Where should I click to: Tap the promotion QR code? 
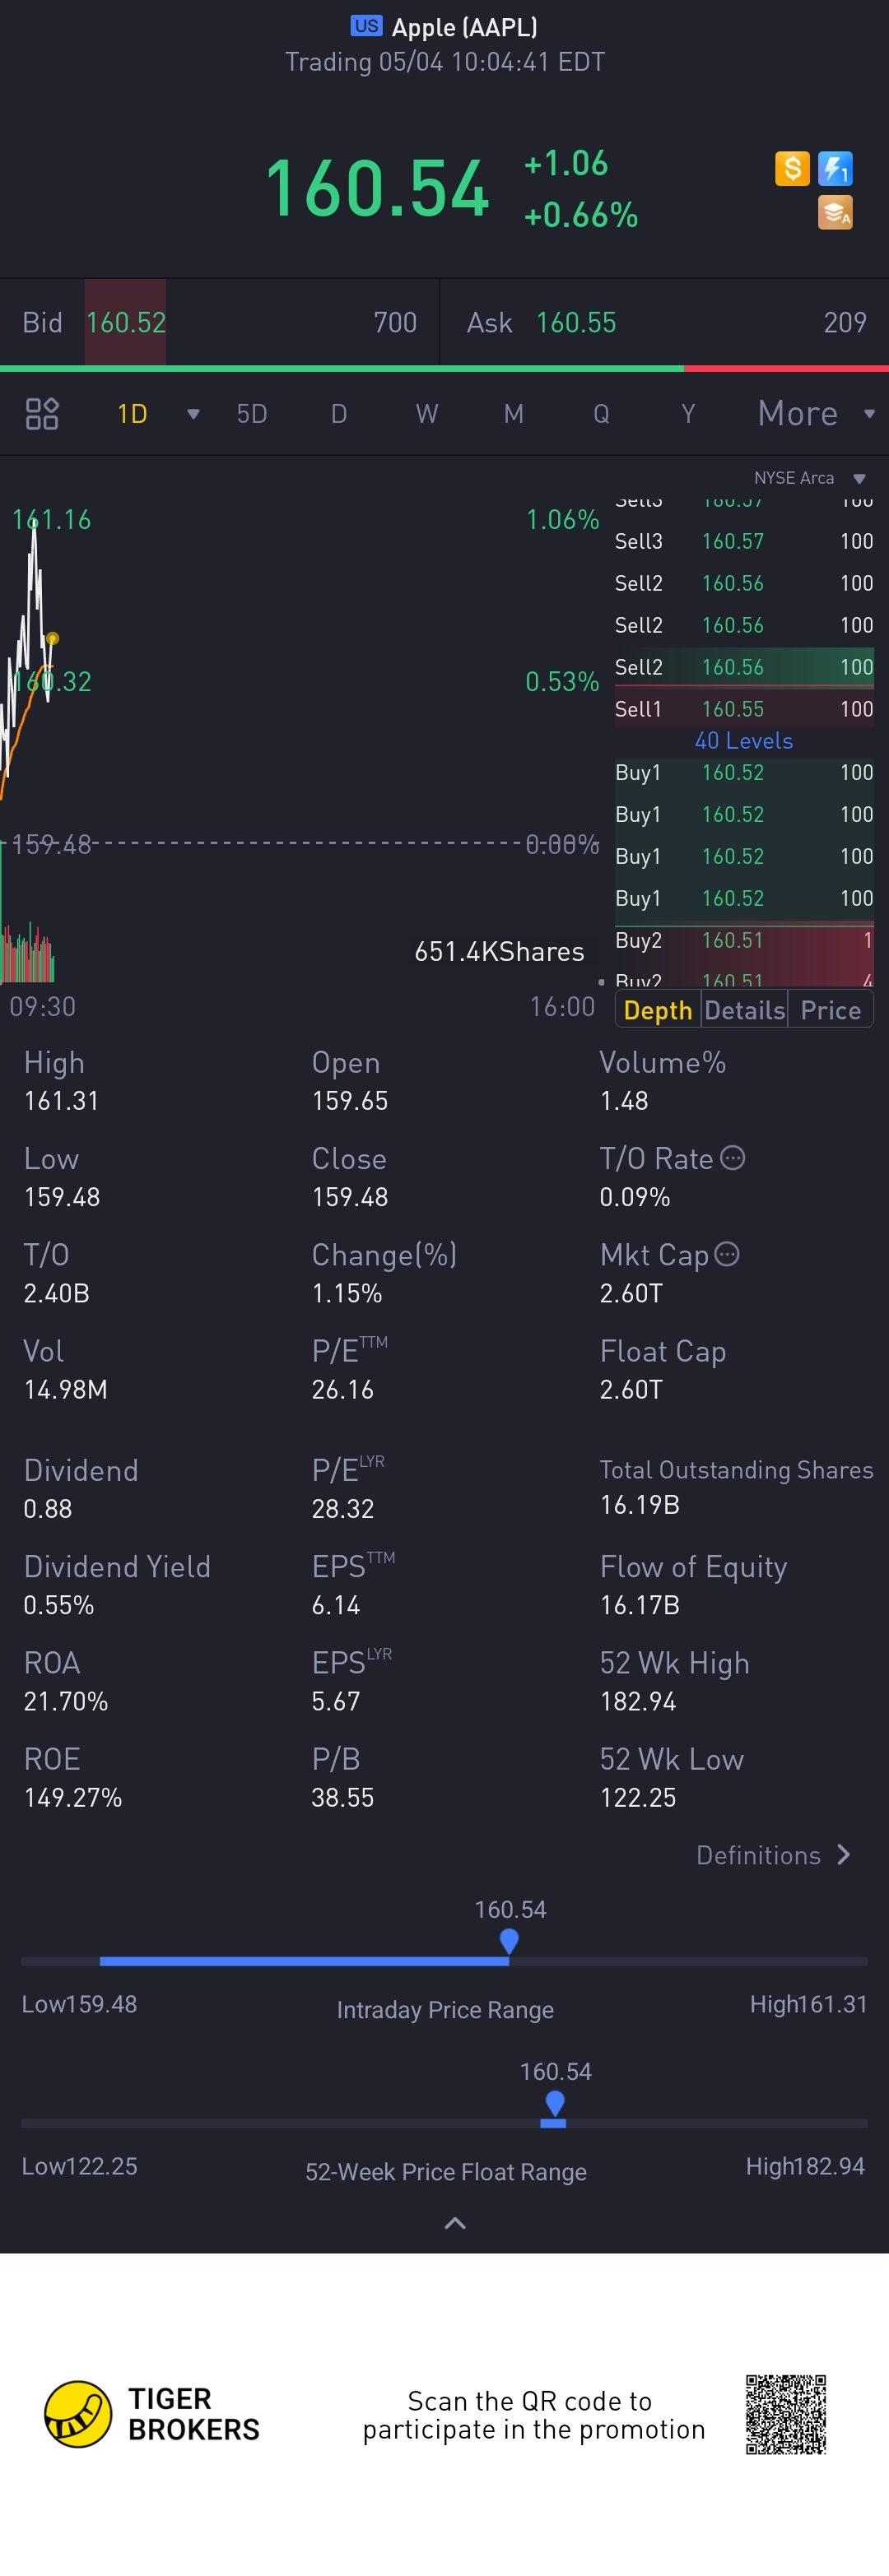tap(786, 2414)
